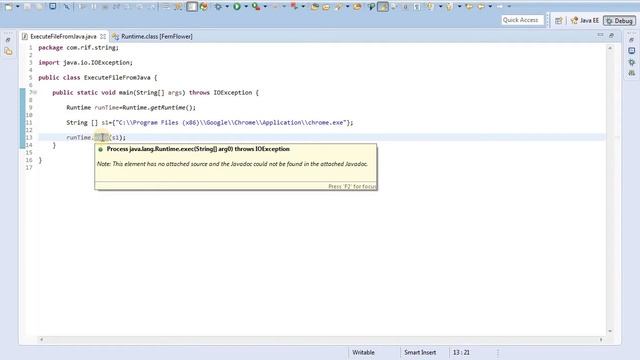Image resolution: width=640 pixels, height=360 pixels.
Task: Toggle Show Whitespace Characters icon
Action: click(417, 7)
